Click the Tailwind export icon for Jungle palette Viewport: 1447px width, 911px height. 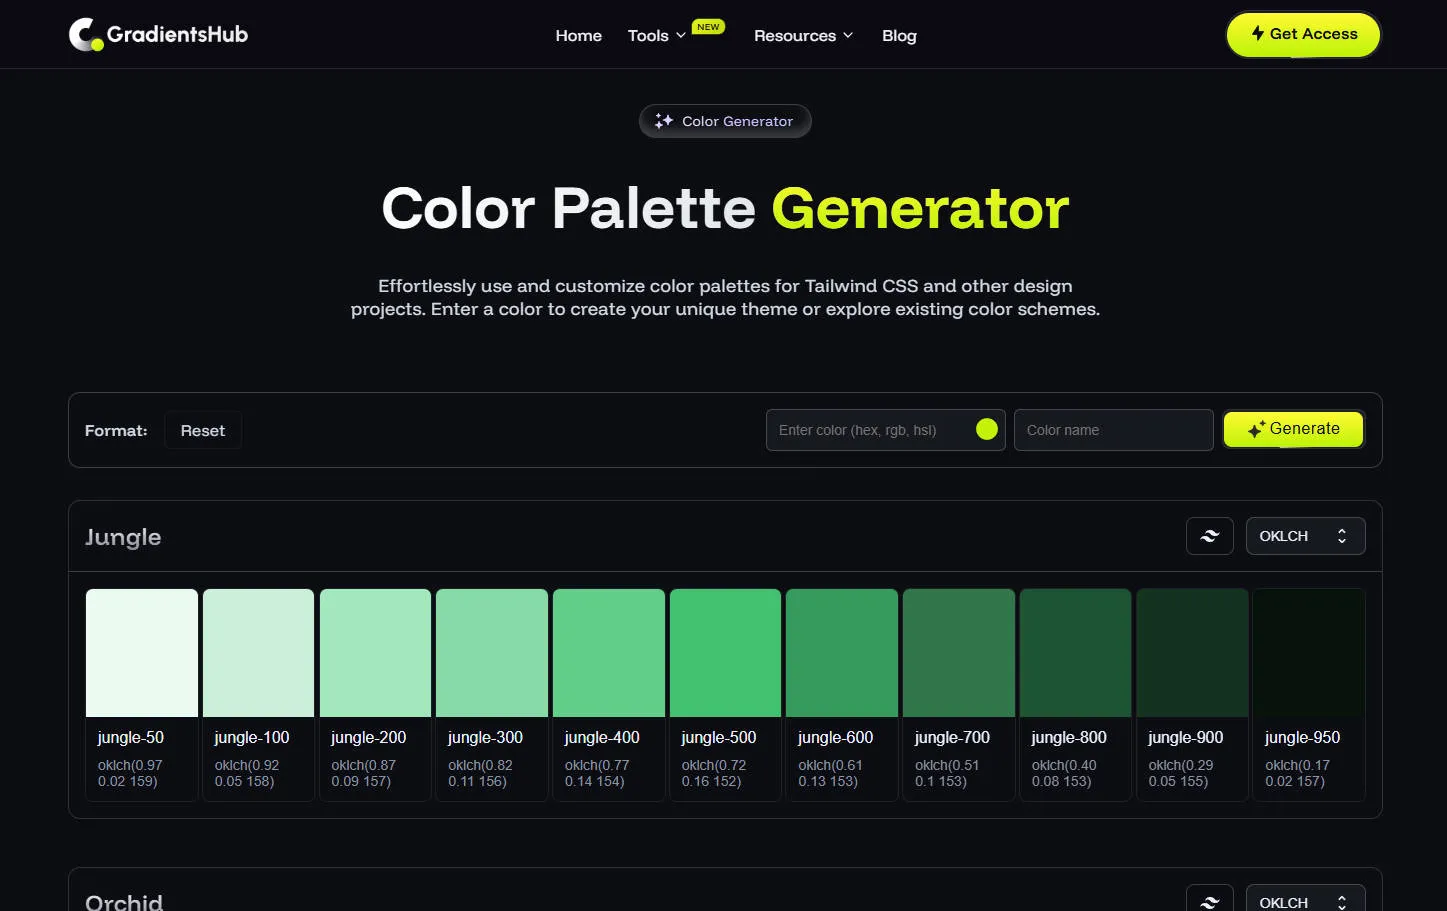[x=1209, y=536]
